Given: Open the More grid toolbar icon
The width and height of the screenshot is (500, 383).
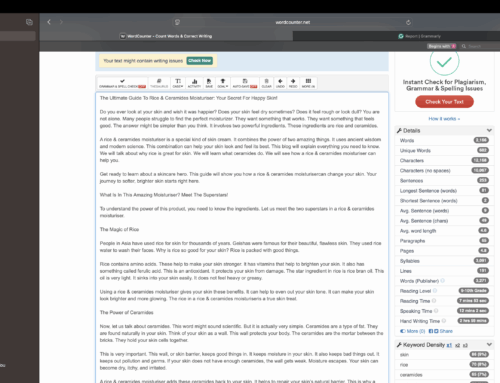Looking at the screenshot, I should (308, 83).
